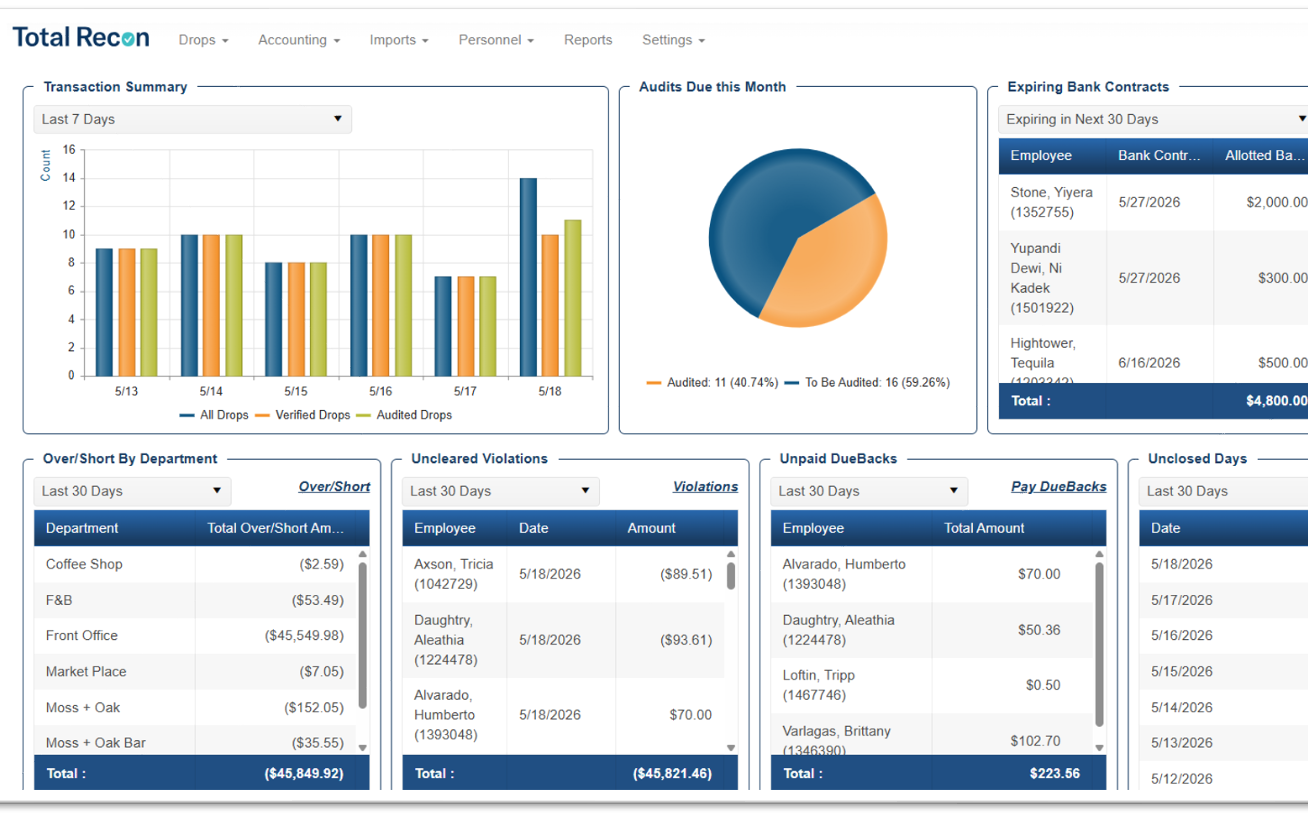This screenshot has width=1308, height=818.
Task: Click the Total Recon logo
Action: click(x=81, y=38)
